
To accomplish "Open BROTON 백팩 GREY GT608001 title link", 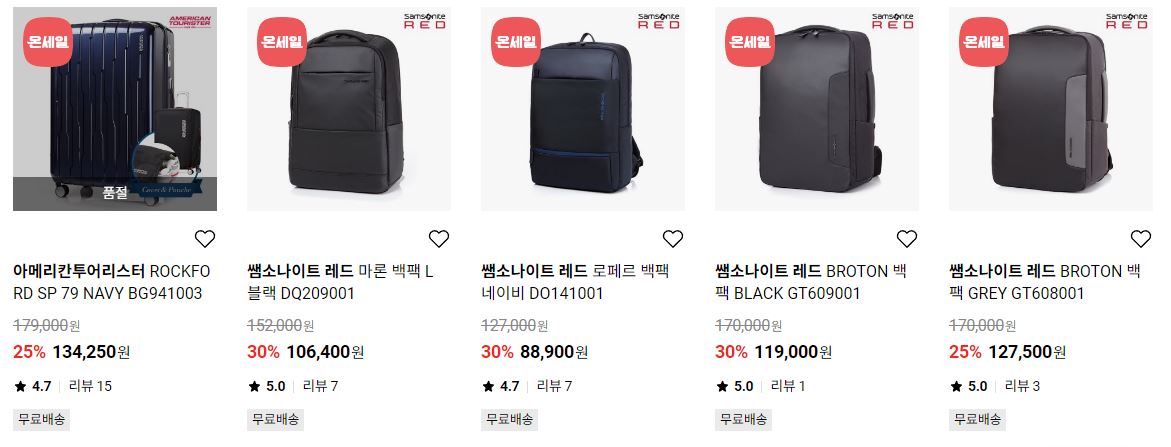I will pos(1045,282).
